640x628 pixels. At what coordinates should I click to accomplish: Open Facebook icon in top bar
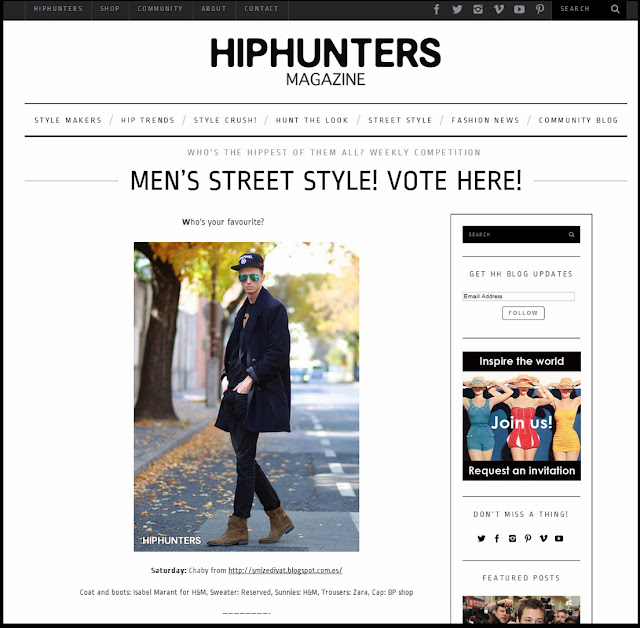point(436,9)
